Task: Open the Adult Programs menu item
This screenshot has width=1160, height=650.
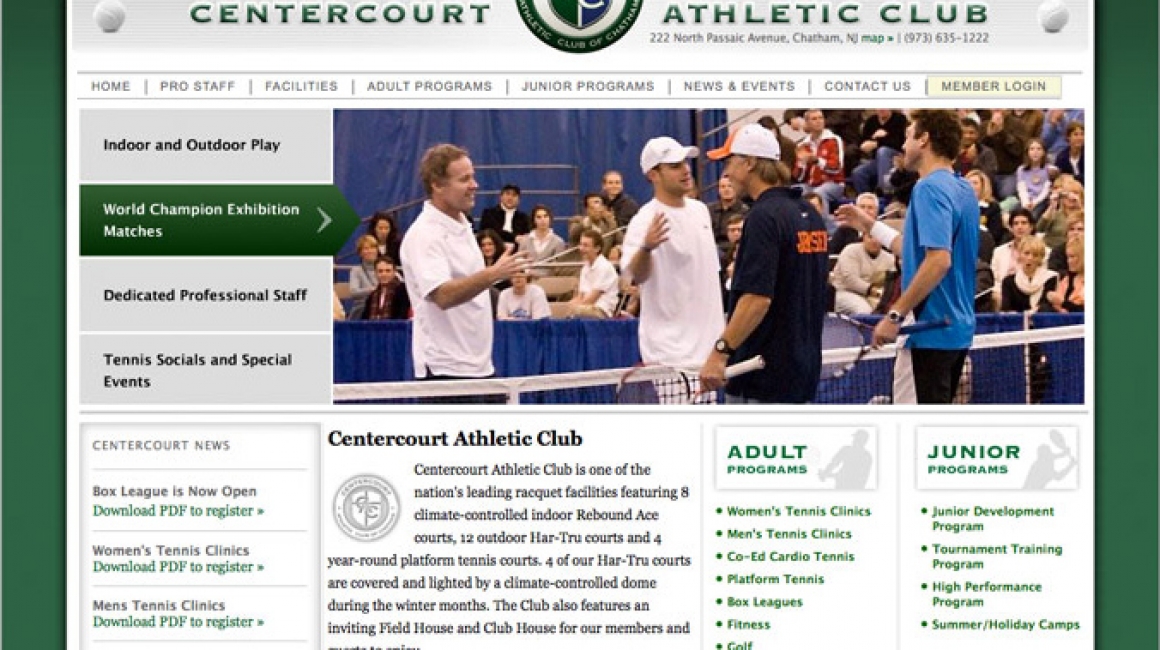Action: pos(429,87)
